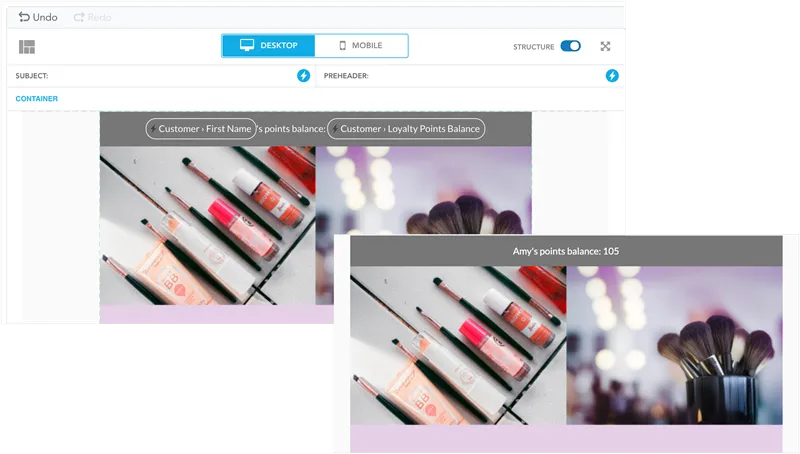Toggle the Structure switch off
800x454 pixels.
(x=570, y=46)
